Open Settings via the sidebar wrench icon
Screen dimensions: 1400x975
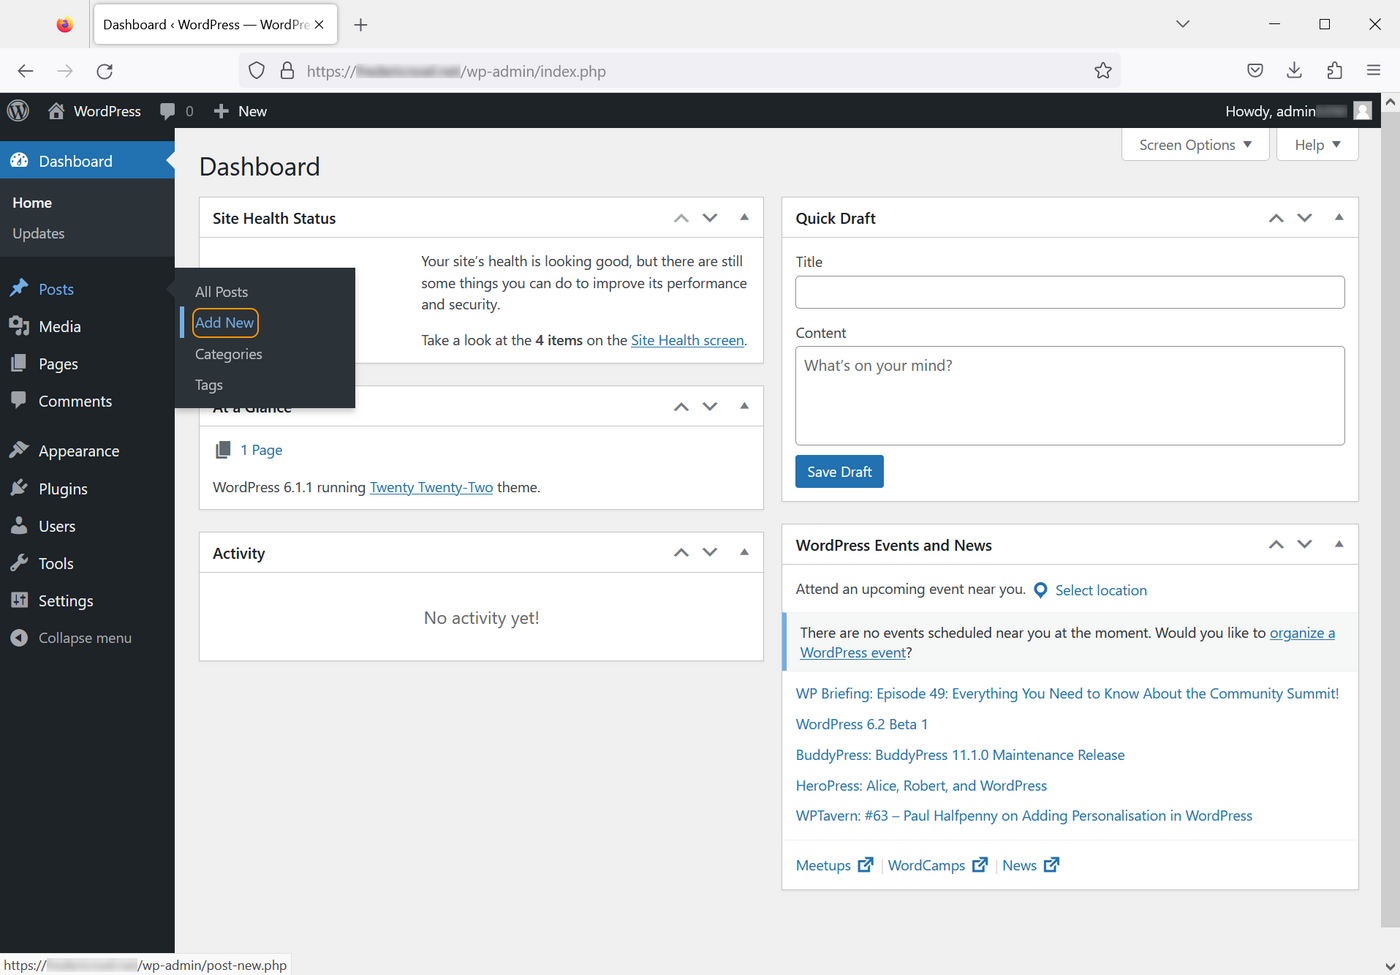pyautogui.click(x=19, y=600)
